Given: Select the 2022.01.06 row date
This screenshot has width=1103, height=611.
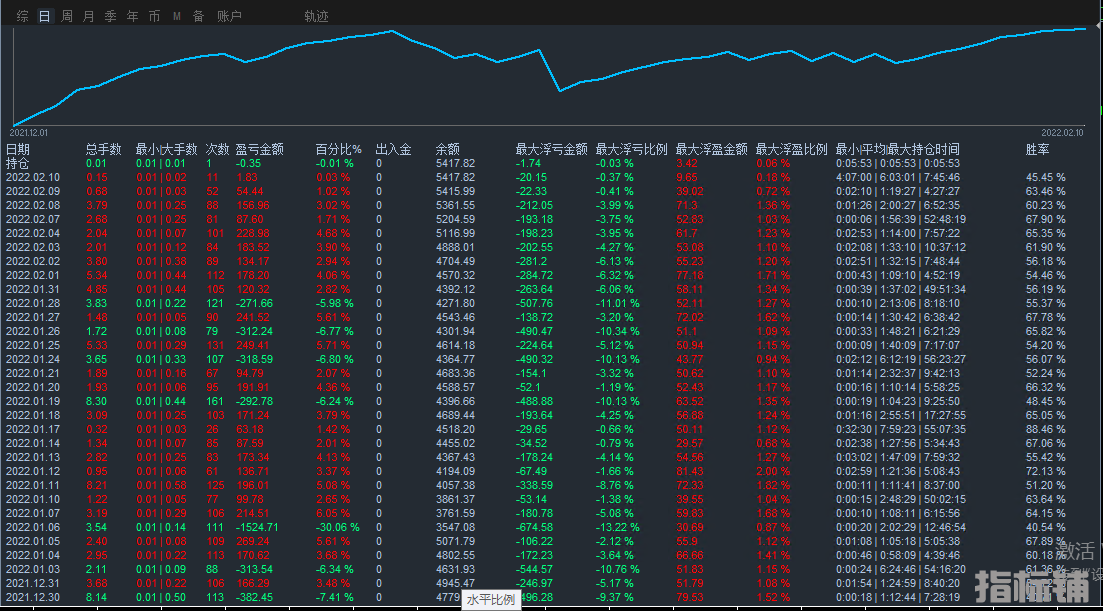Looking at the screenshot, I should tap(33, 527).
